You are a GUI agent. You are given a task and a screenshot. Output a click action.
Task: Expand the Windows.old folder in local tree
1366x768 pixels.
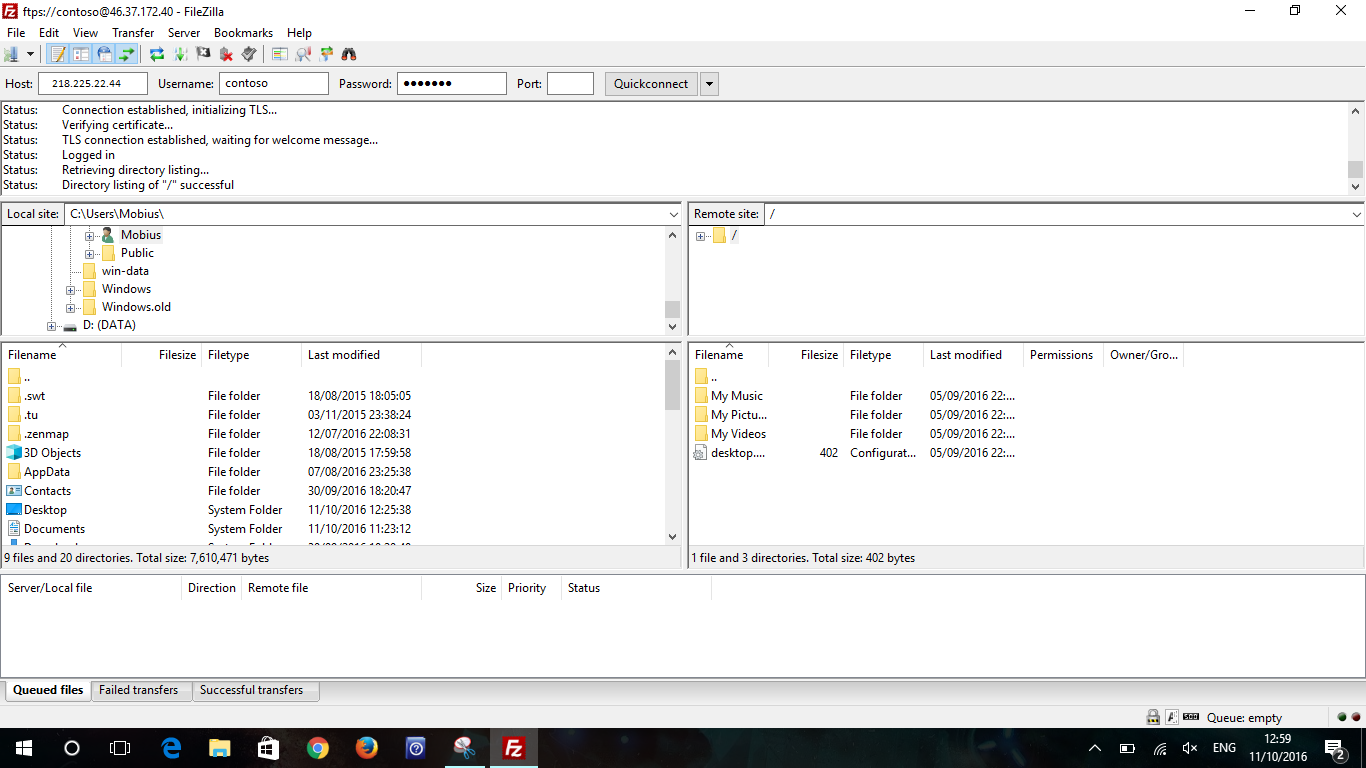71,308
